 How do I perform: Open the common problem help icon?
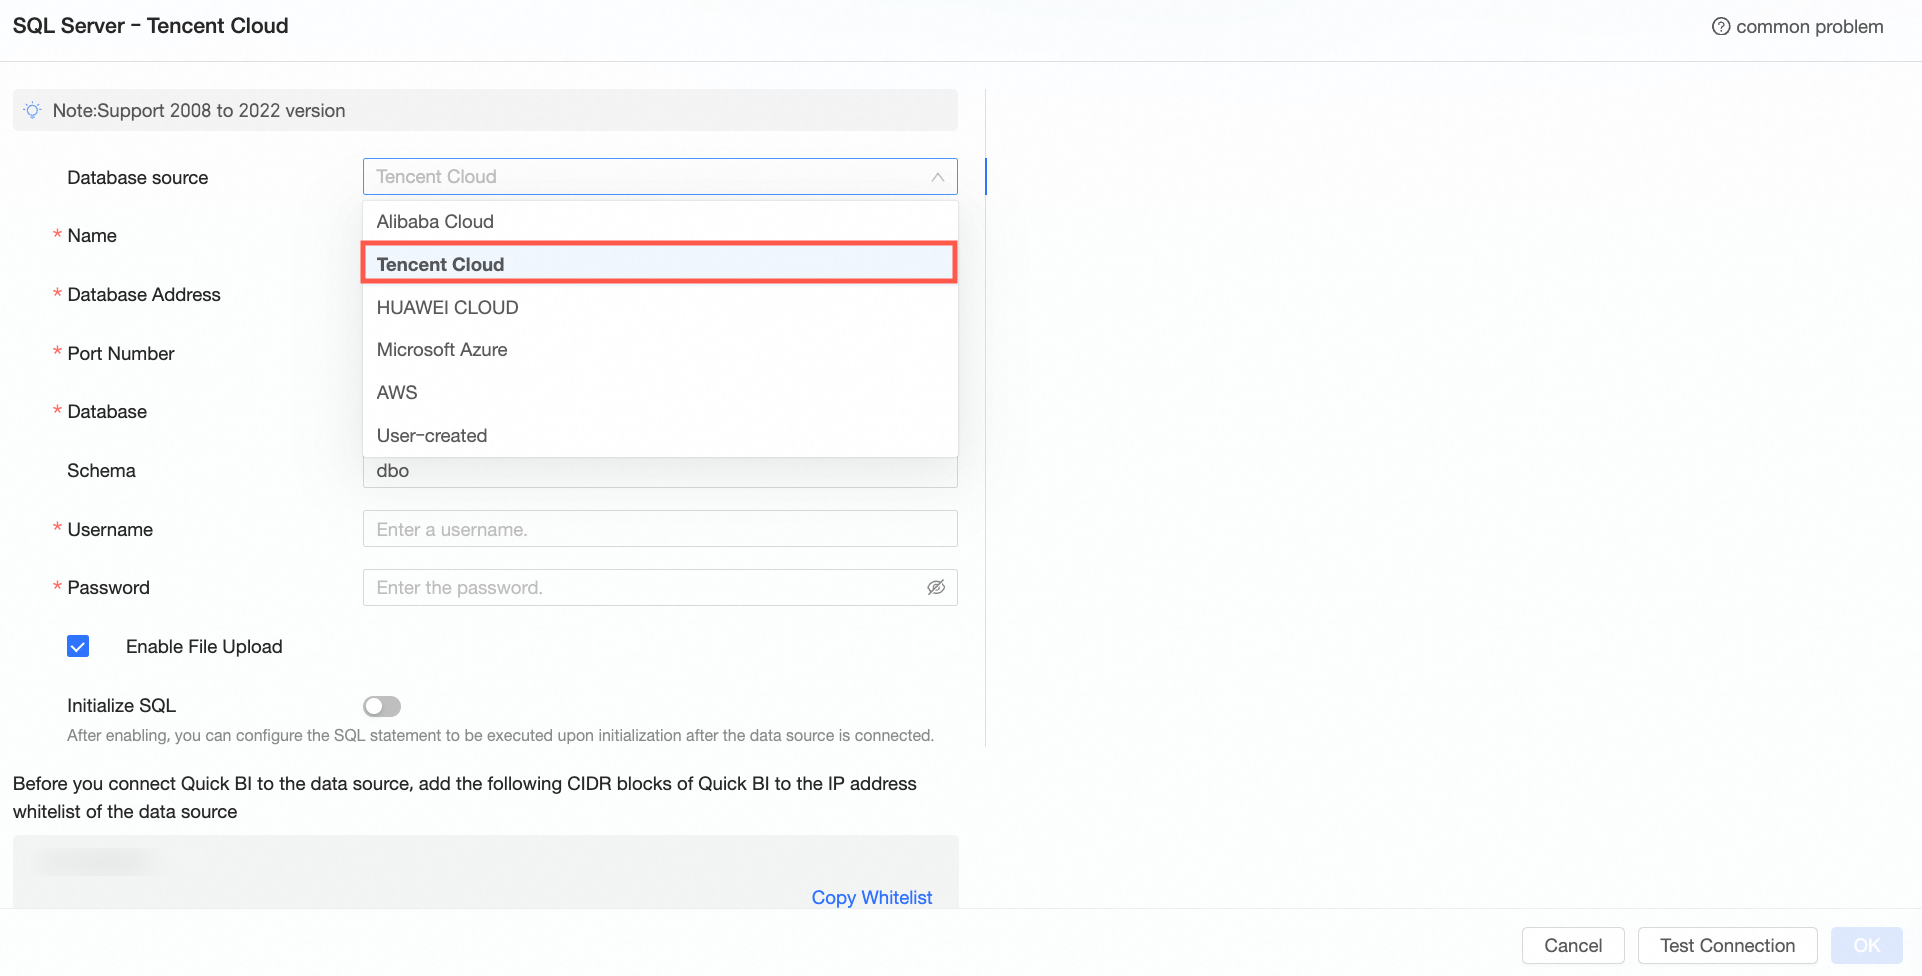coord(1720,27)
